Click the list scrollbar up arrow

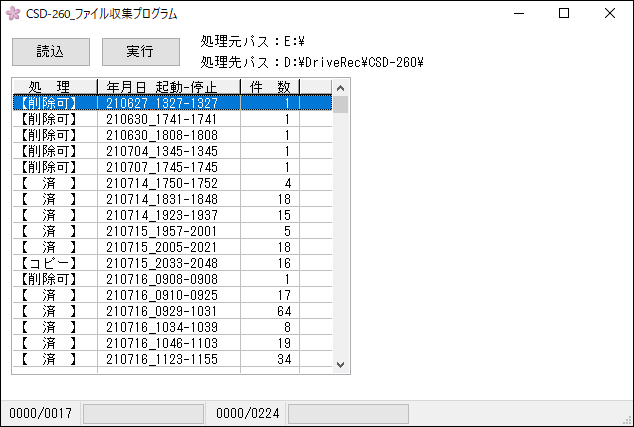[340, 88]
